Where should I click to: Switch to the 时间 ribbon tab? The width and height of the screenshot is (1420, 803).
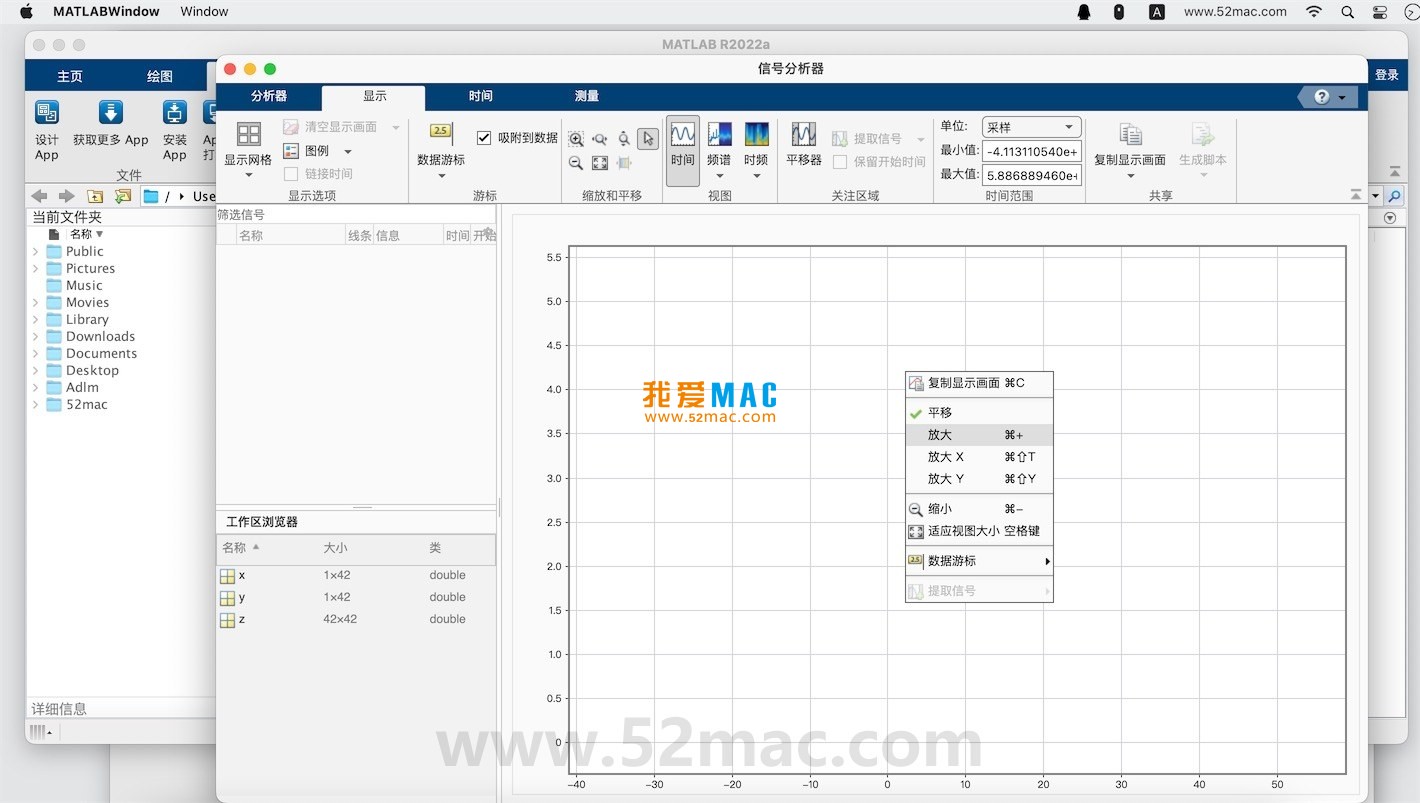[x=481, y=96]
